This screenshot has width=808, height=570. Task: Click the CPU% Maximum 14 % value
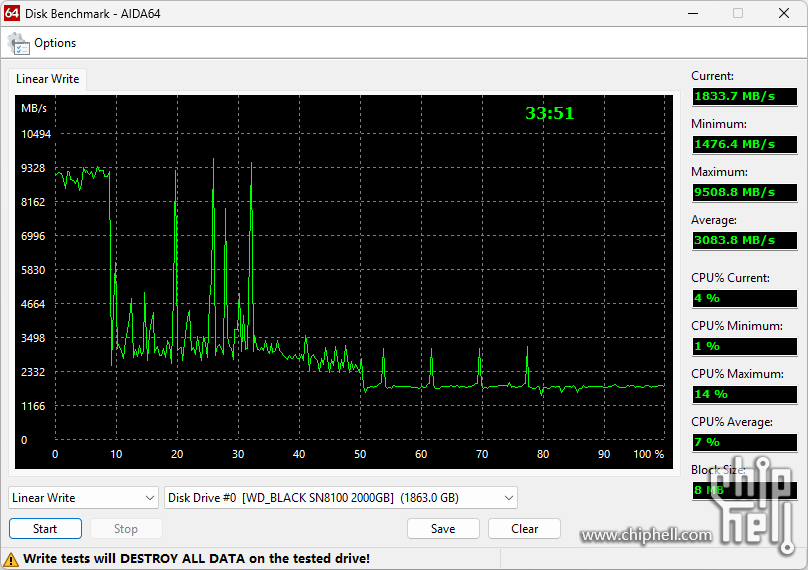pyautogui.click(x=745, y=394)
